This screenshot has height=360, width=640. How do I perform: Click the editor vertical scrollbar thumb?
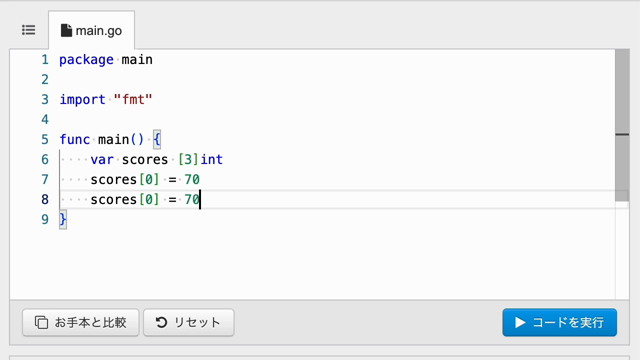click(622, 125)
